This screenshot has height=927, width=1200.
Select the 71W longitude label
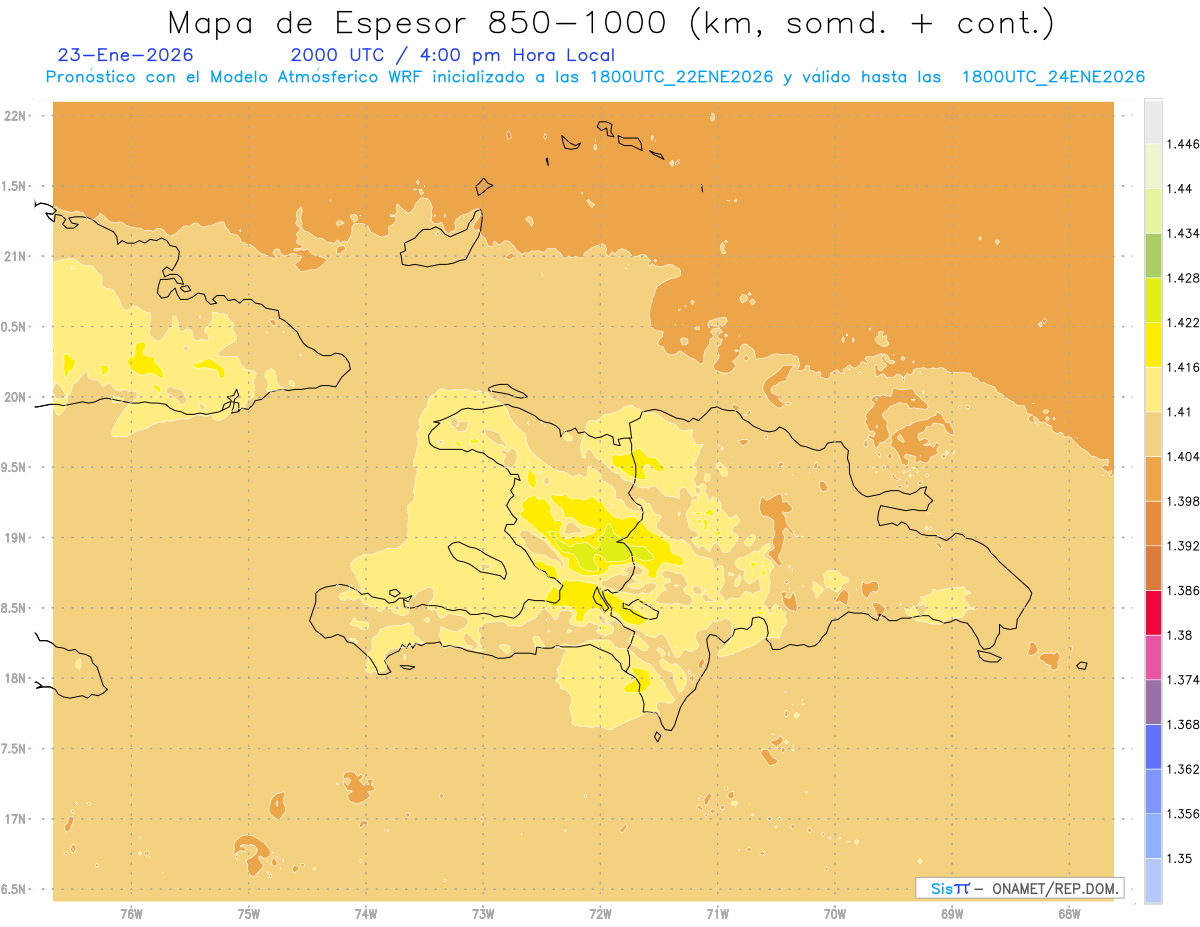tap(717, 913)
